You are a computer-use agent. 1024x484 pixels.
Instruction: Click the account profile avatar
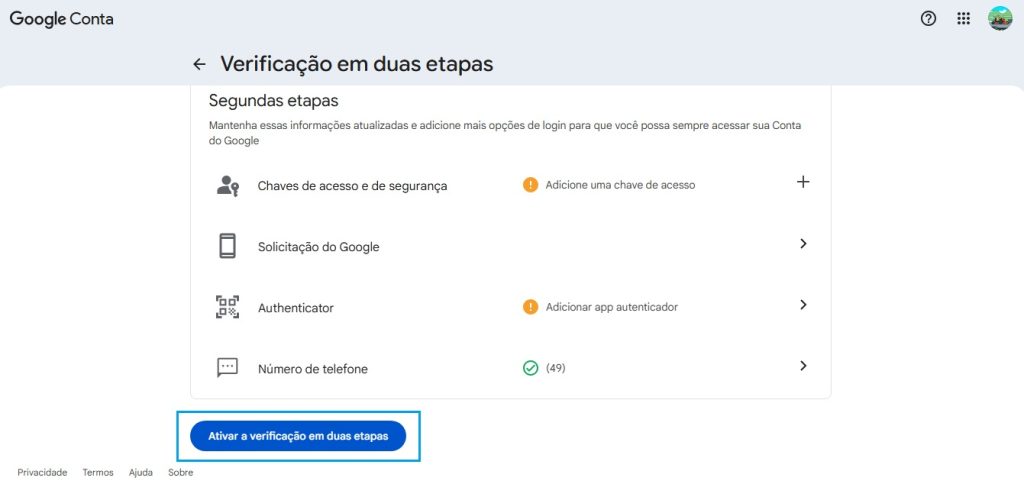tap(1000, 18)
